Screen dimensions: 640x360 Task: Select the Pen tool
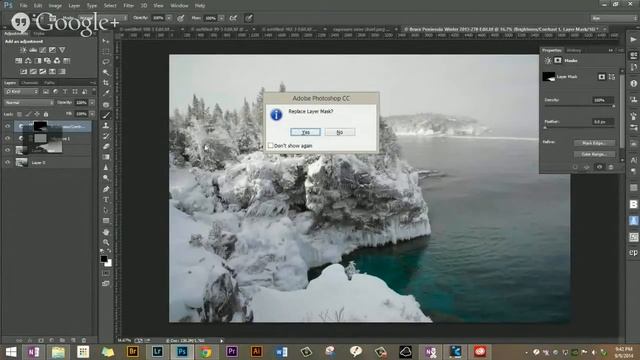pyautogui.click(x=106, y=189)
